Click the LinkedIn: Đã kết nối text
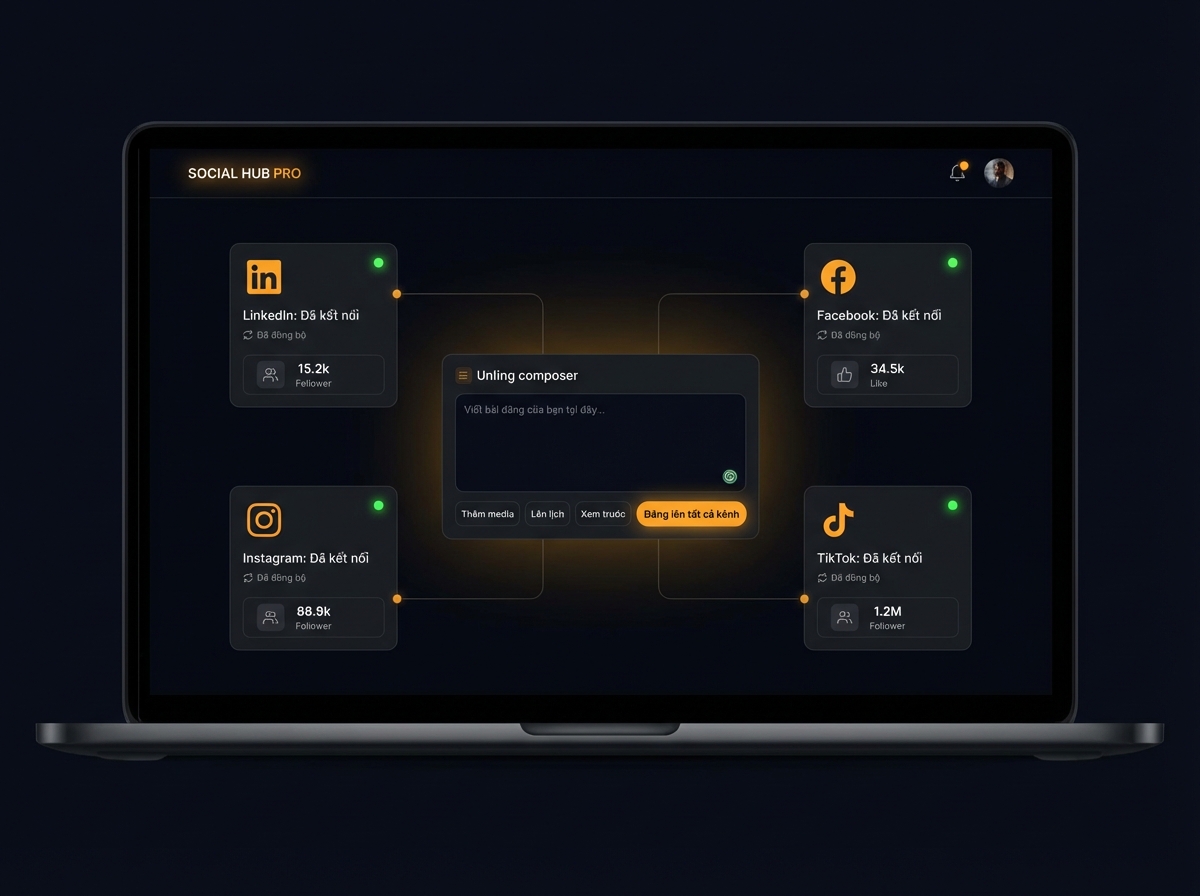 tap(301, 315)
